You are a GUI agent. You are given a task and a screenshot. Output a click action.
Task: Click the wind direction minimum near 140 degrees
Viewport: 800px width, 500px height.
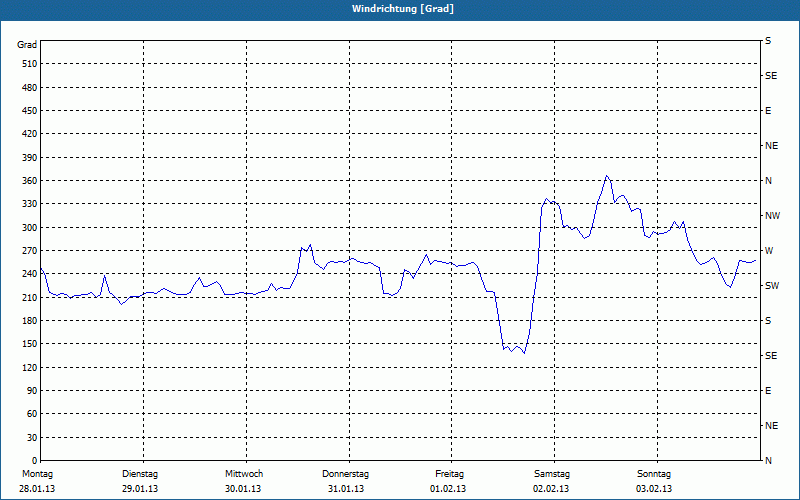(x=524, y=353)
